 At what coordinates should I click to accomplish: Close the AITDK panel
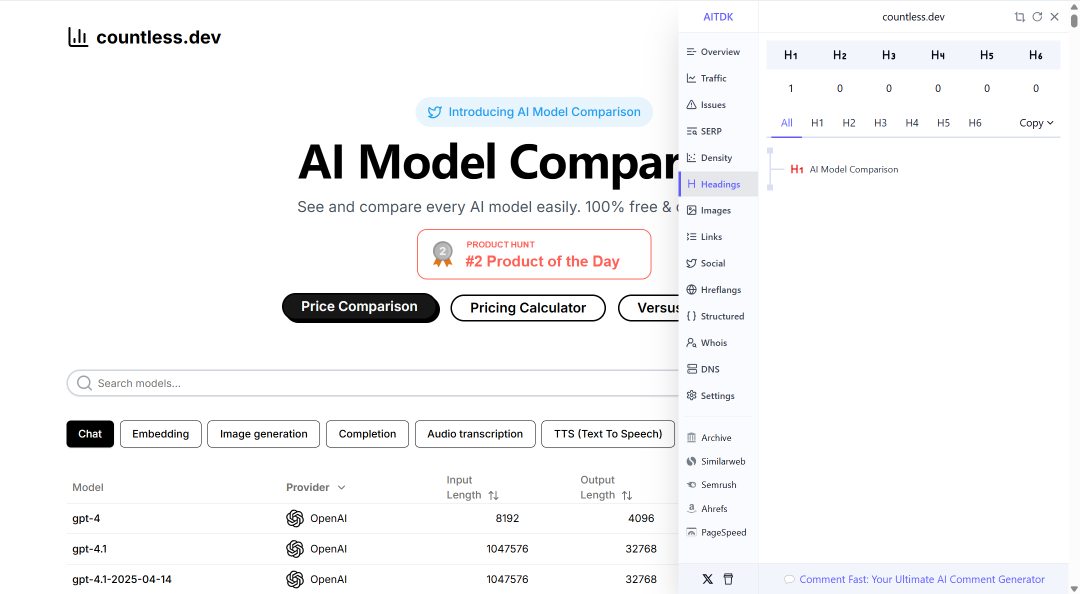click(x=1055, y=17)
